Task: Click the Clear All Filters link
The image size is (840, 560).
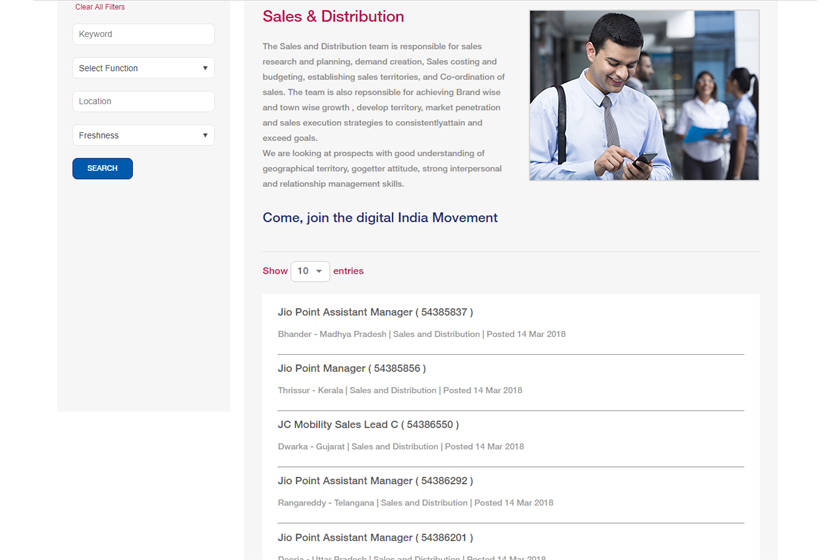Action: 100,7
